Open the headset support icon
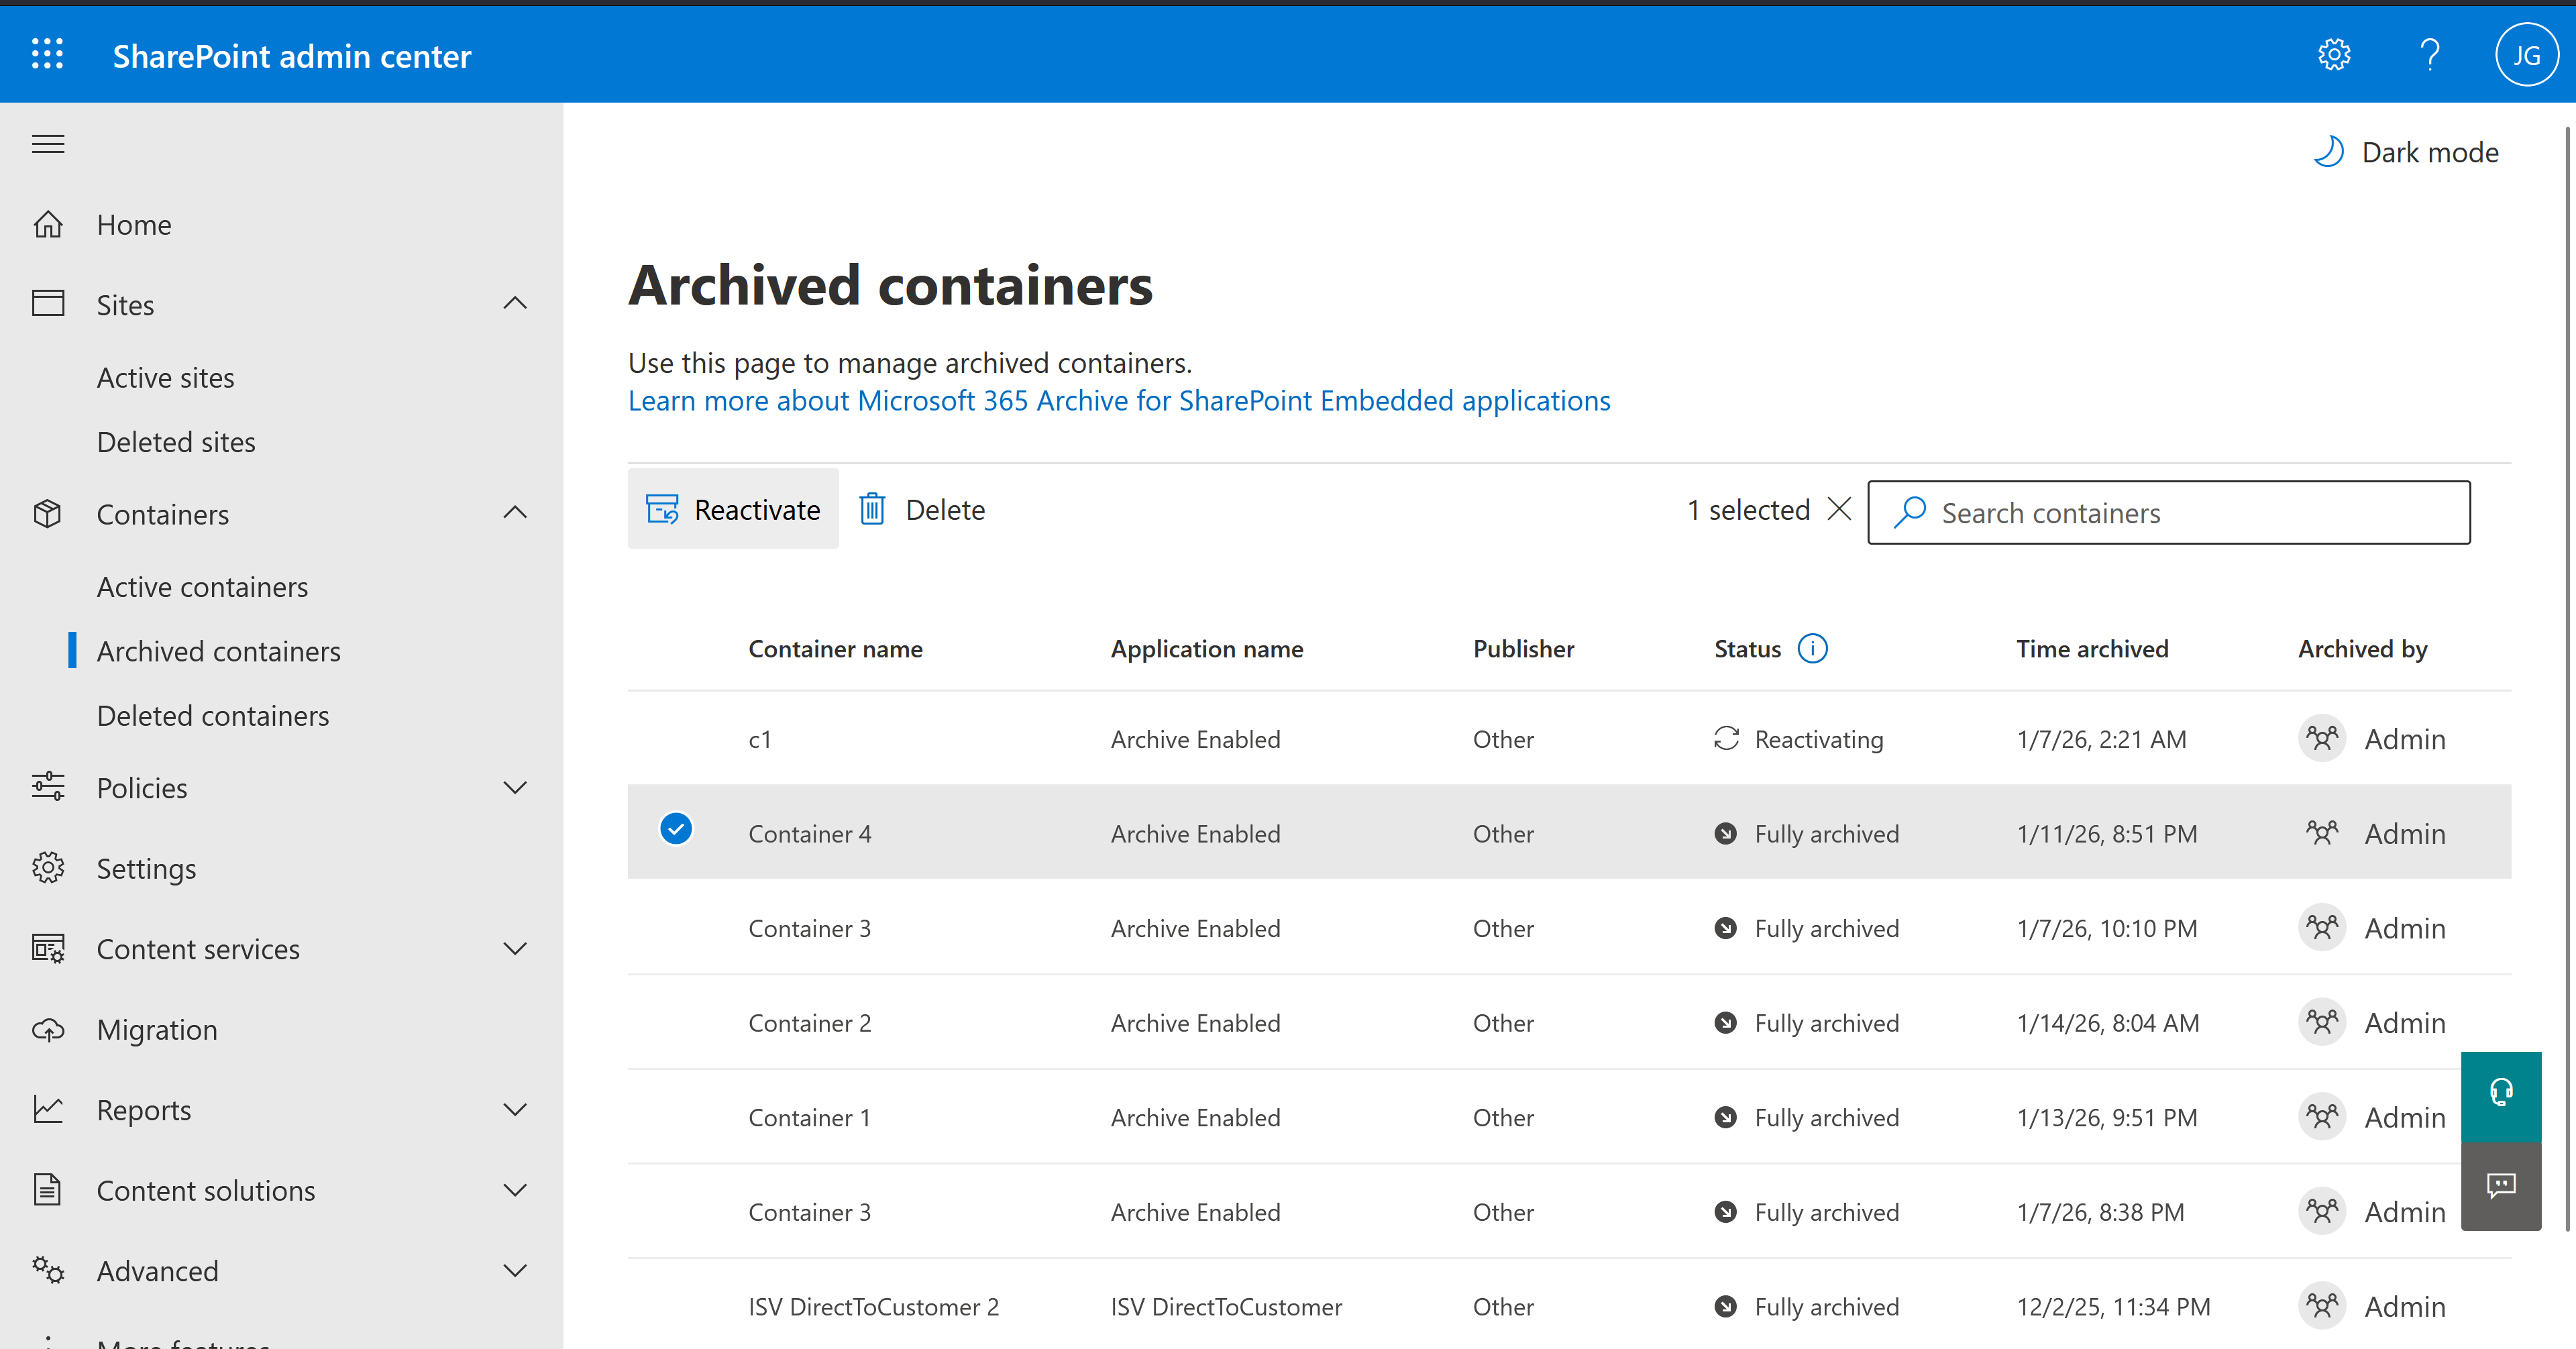The width and height of the screenshot is (2576, 1349). point(2502,1092)
